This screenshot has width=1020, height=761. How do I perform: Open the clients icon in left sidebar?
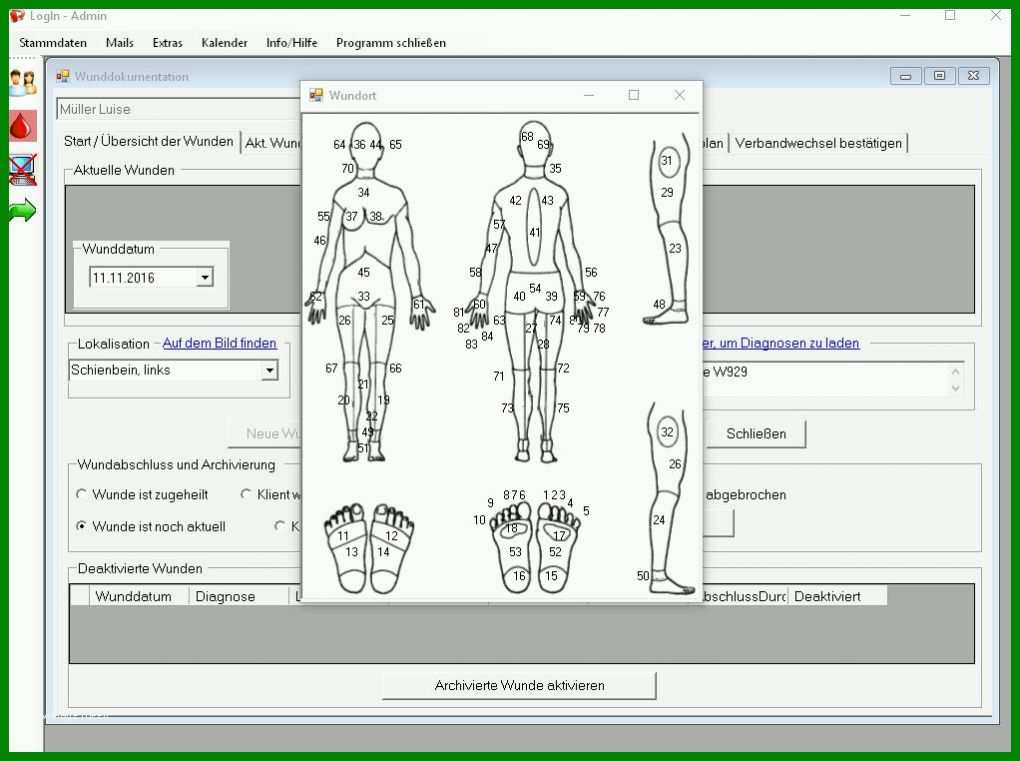[x=23, y=83]
